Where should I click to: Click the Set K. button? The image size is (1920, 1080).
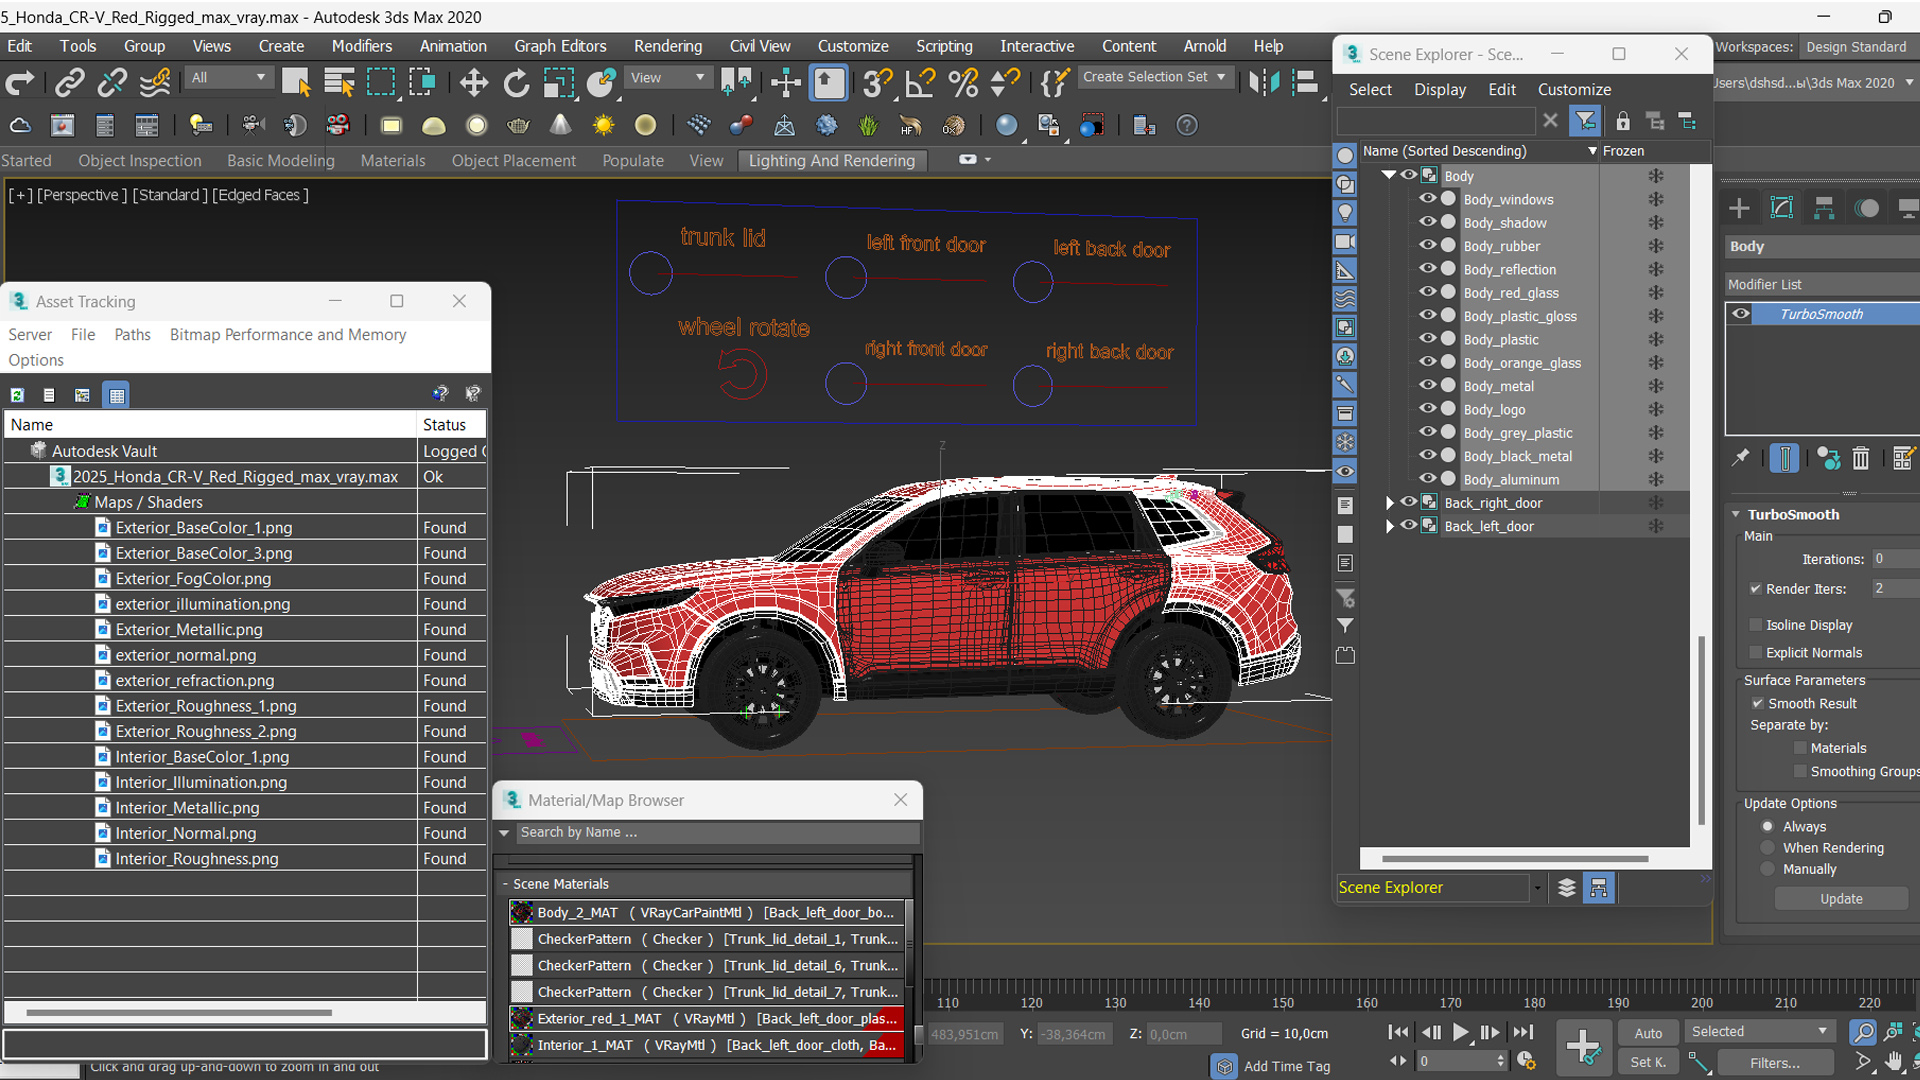1648,1063
